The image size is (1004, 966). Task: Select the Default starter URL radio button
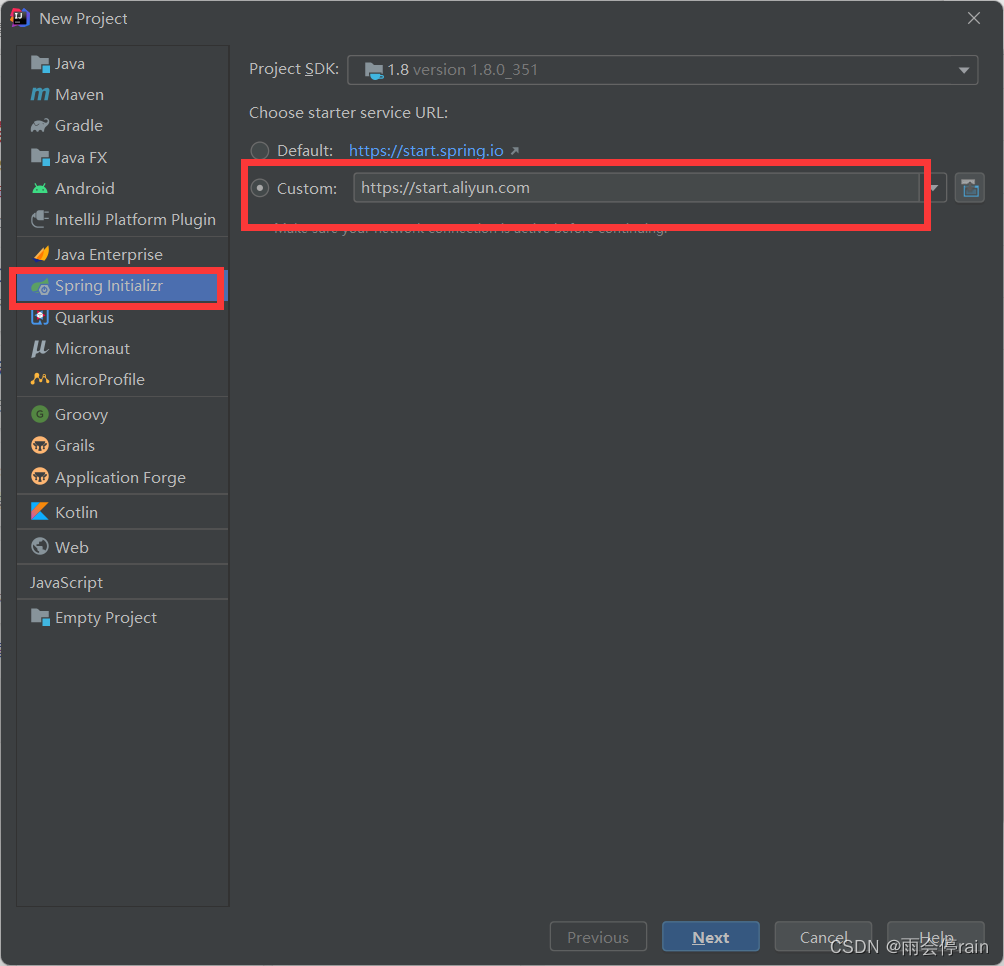259,151
